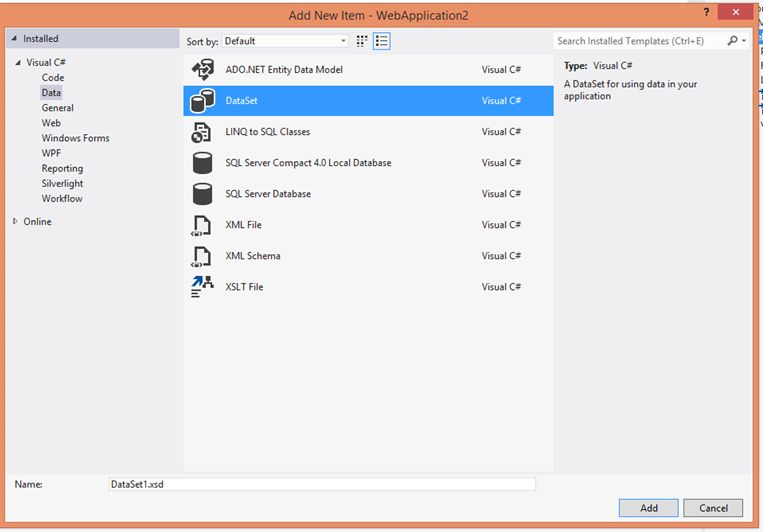Click the XML Schema icon

201,257
